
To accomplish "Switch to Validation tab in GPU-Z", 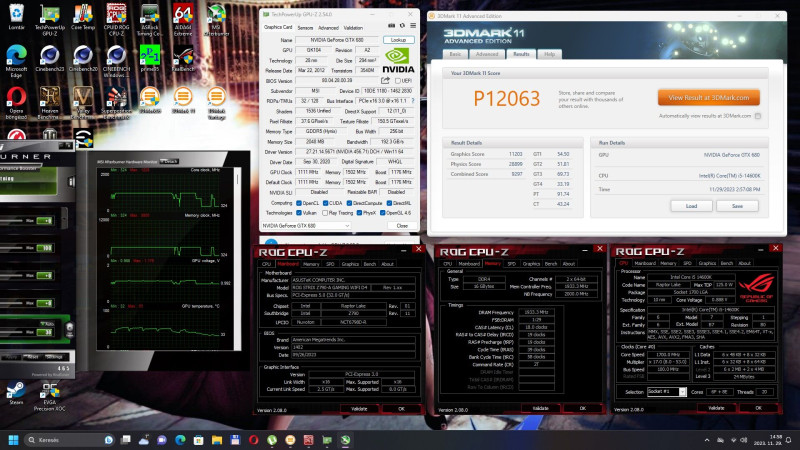I will 353,28.
